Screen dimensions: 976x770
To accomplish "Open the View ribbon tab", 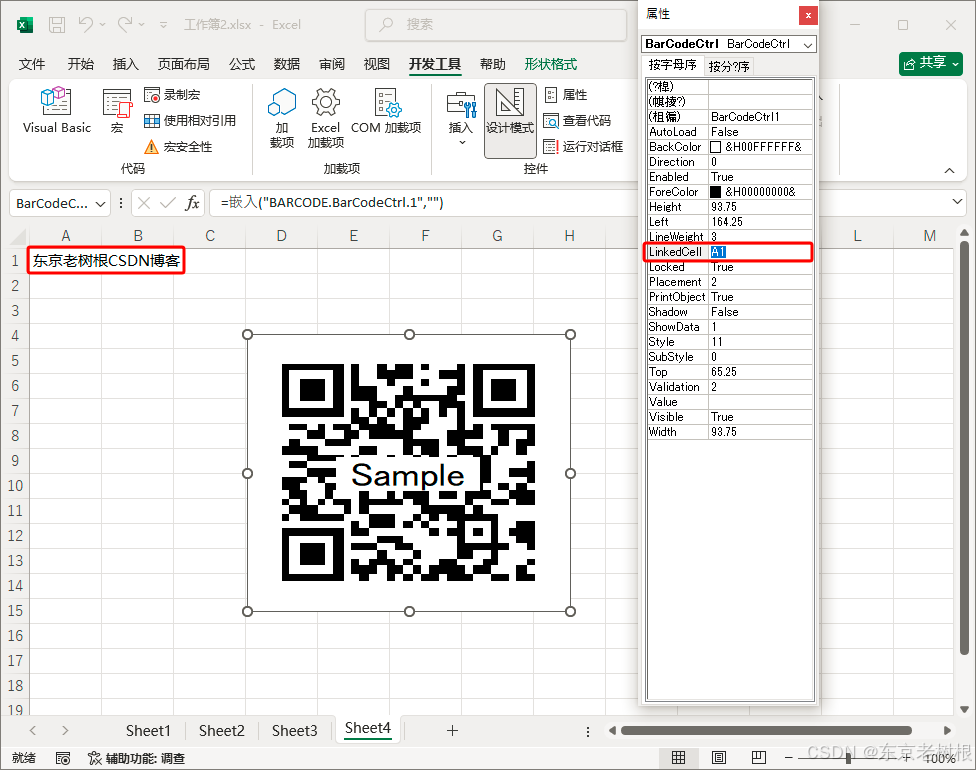I will pyautogui.click(x=376, y=64).
